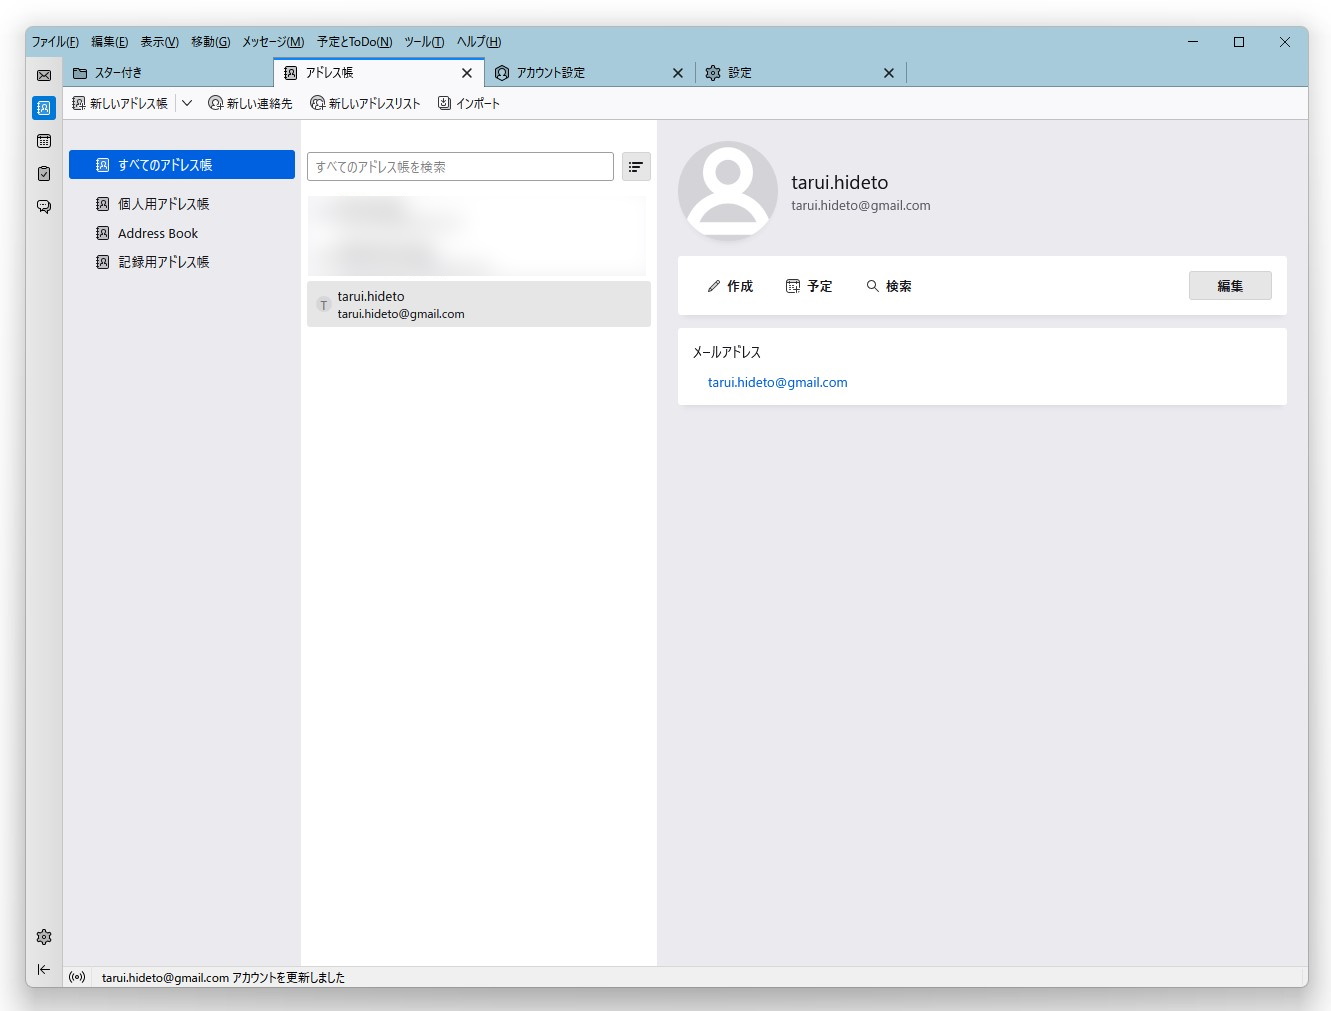Click 検索 to search messages

889,286
